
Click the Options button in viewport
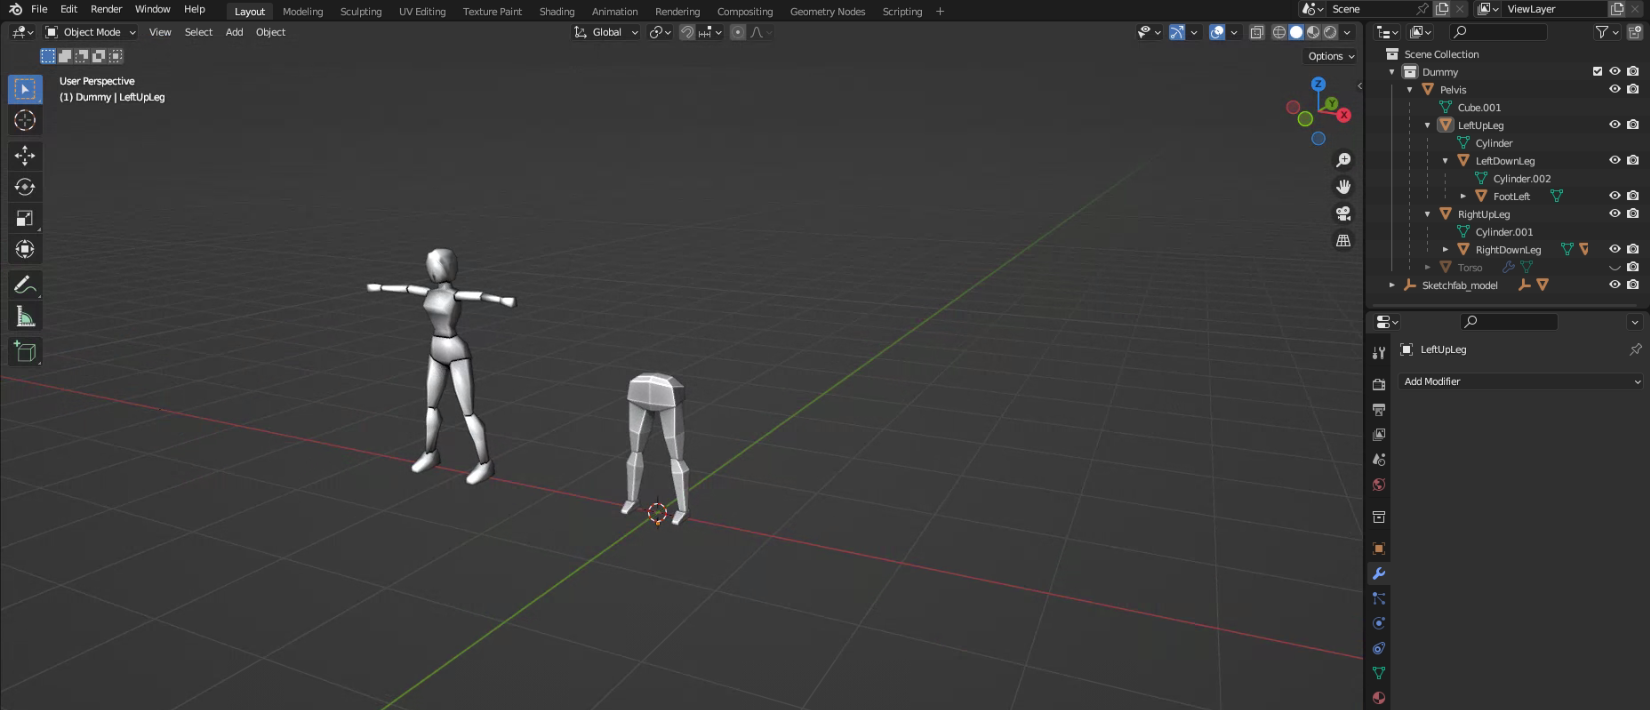1331,56
